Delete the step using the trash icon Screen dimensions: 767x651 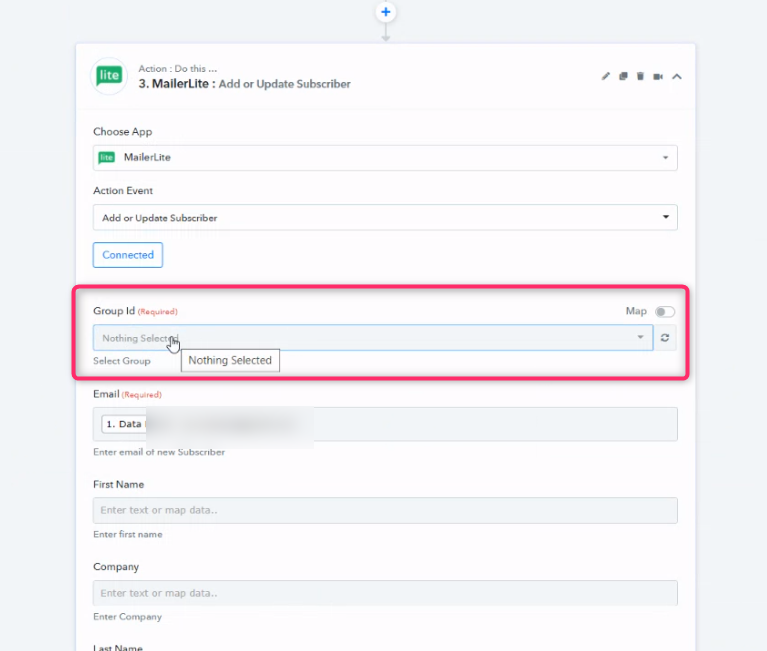640,76
